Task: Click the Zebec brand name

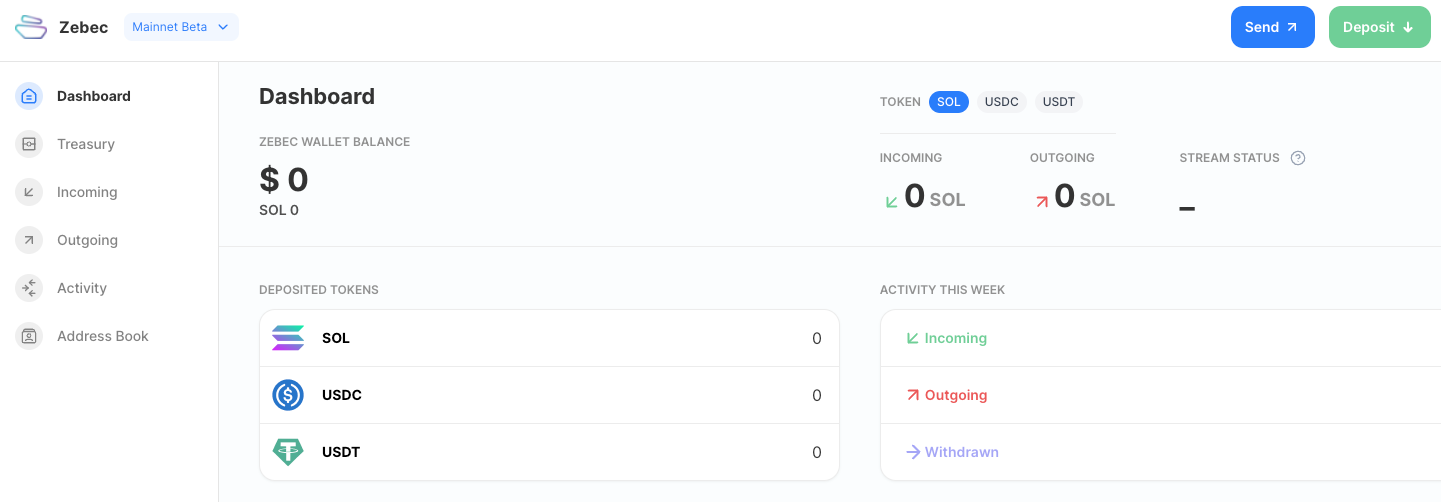Action: tap(84, 27)
